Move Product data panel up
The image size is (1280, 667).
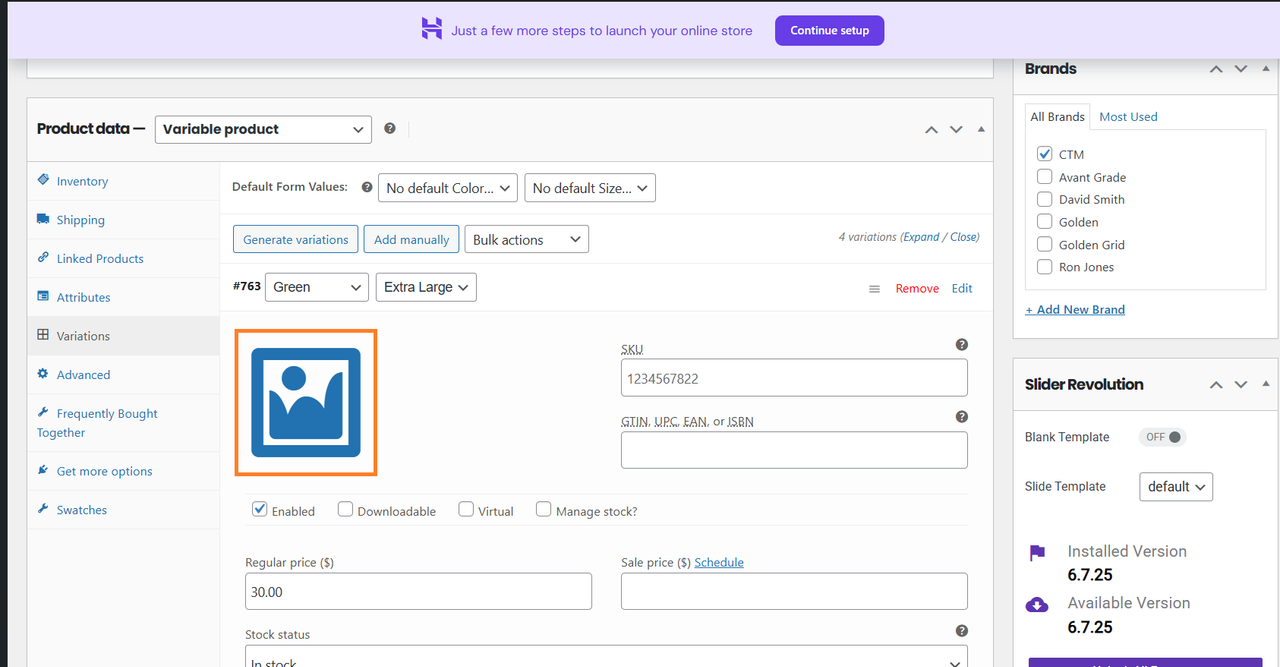[931, 130]
